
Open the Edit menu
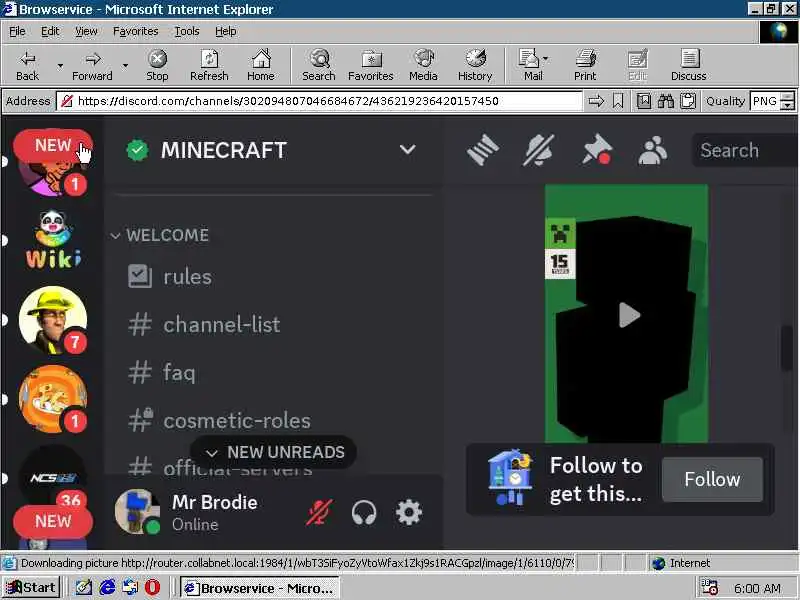50,31
